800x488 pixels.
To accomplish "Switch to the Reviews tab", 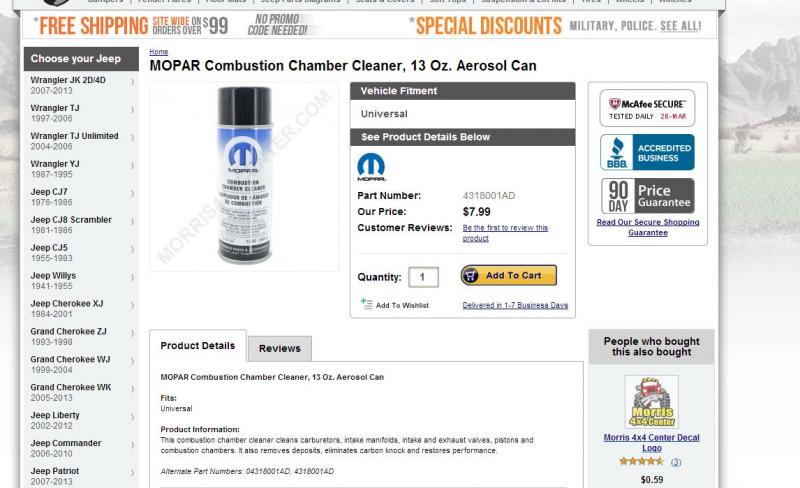I will point(280,349).
